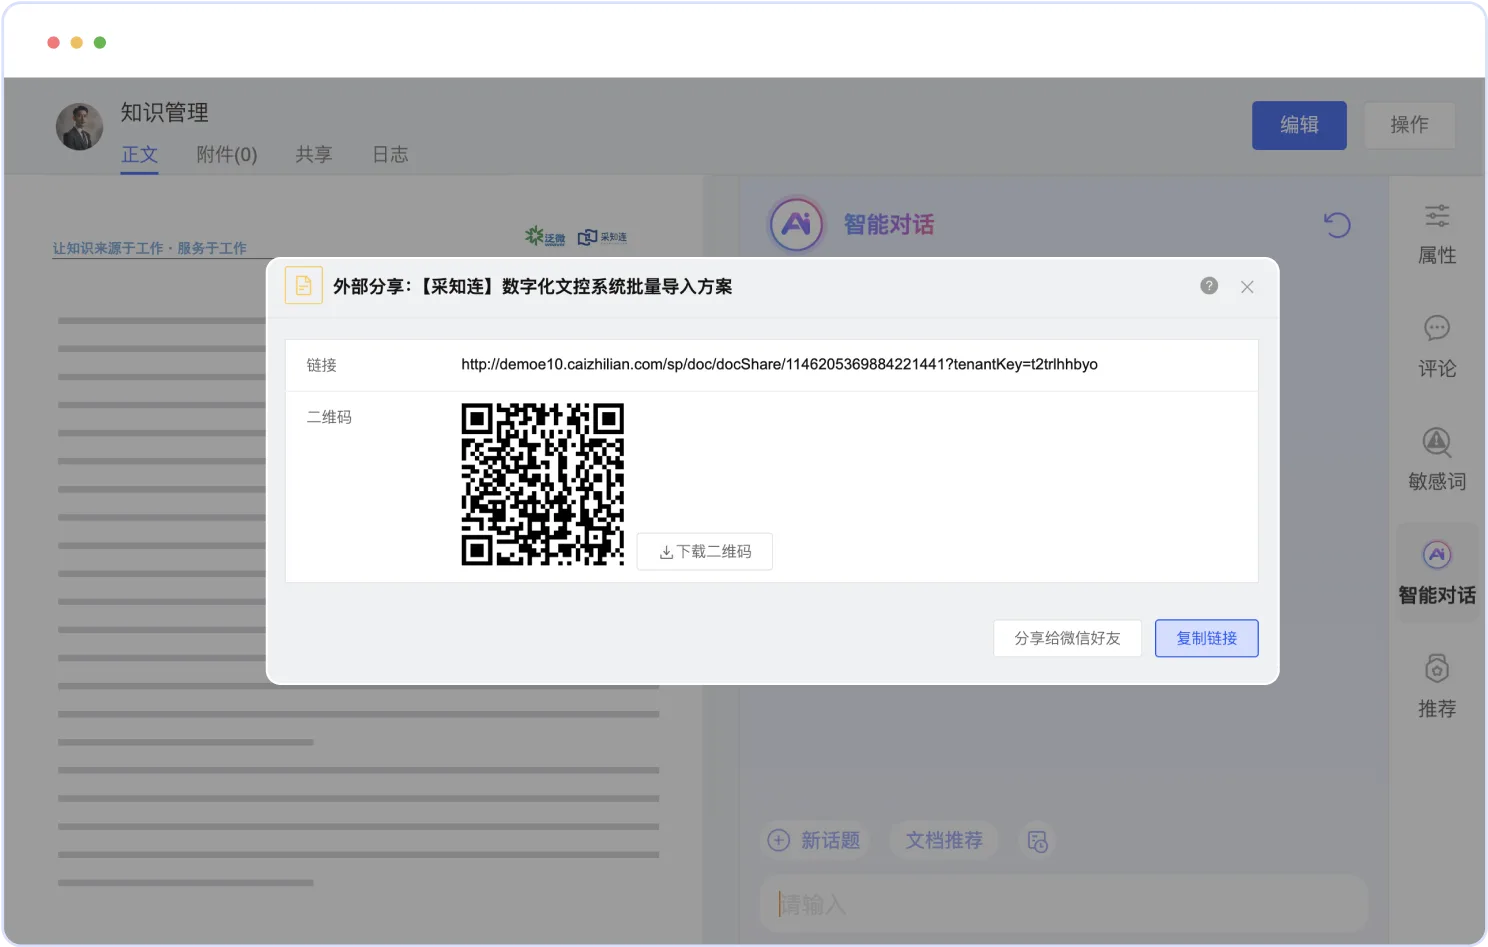Click the 采知连 logo in document

603,237
